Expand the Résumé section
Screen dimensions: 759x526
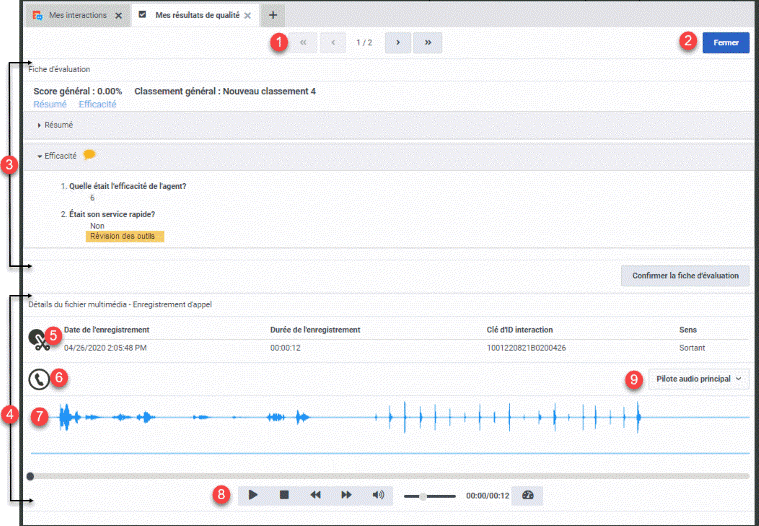pyautogui.click(x=58, y=125)
